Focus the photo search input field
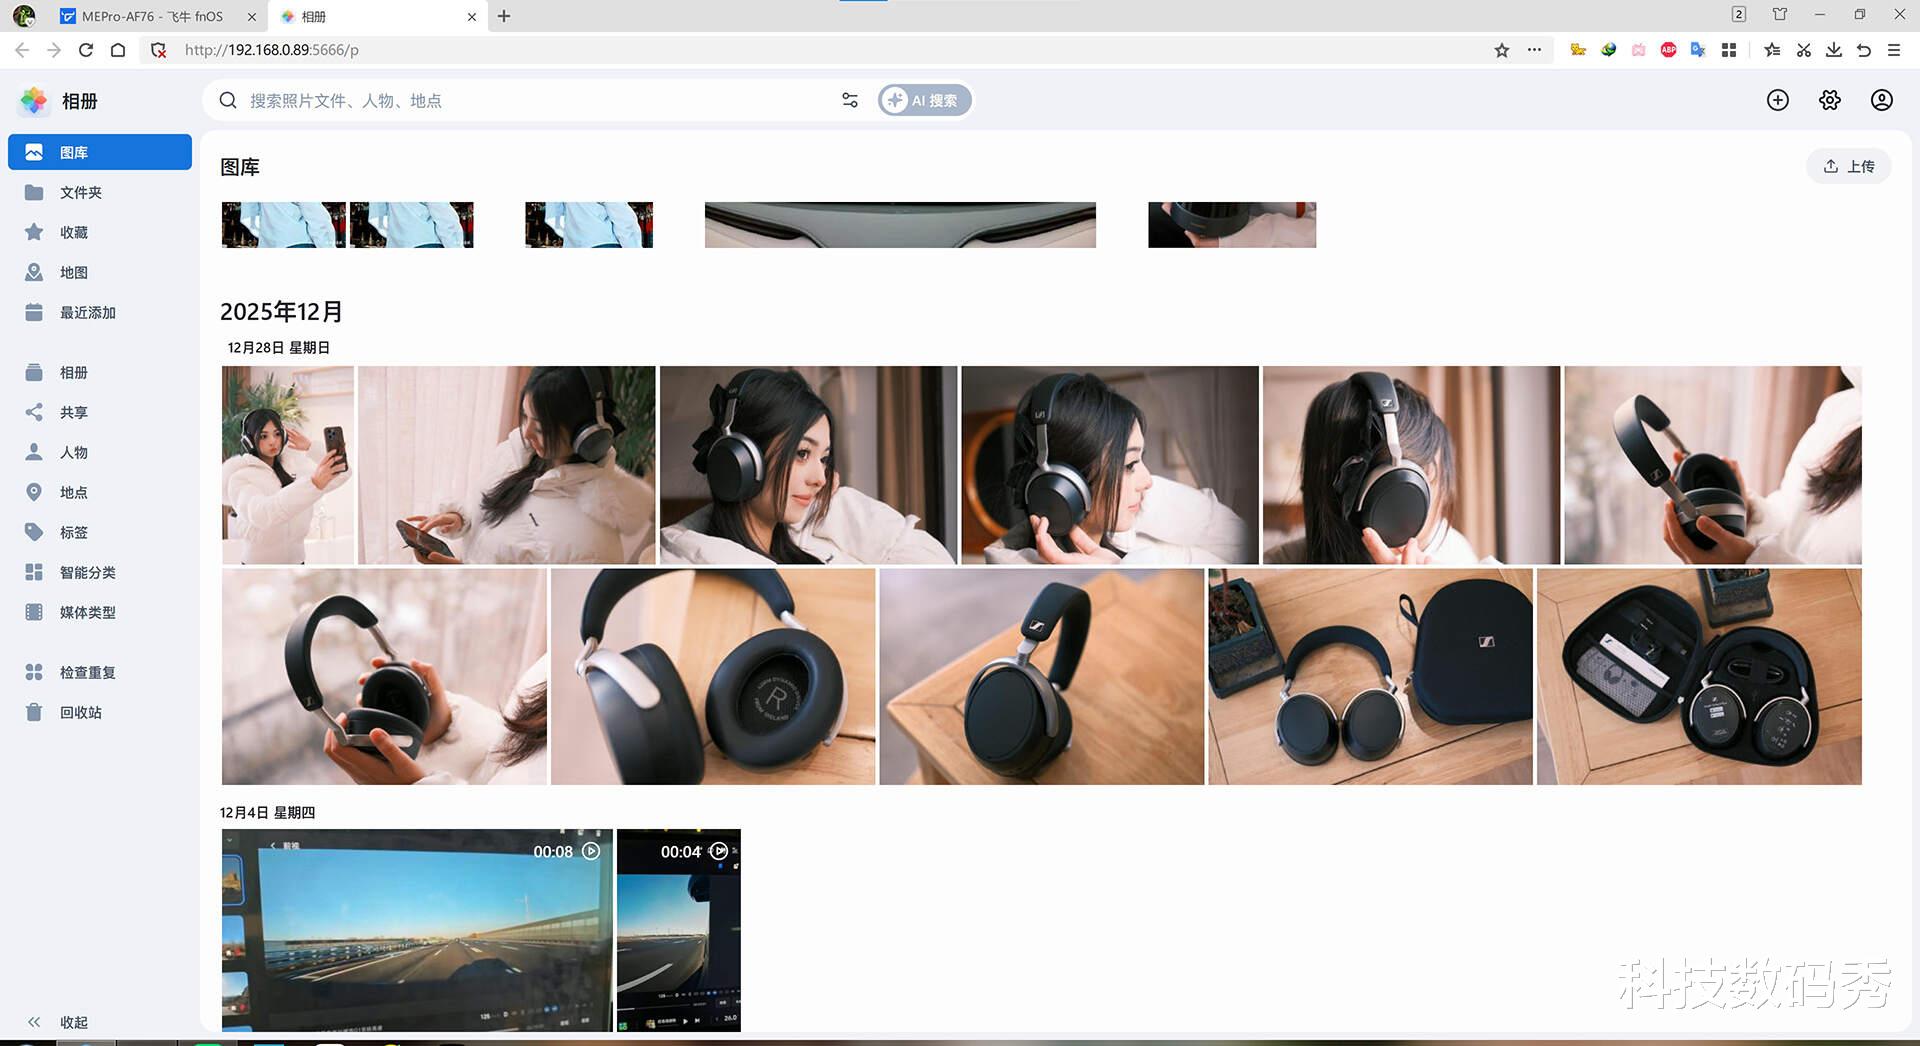Image resolution: width=1920 pixels, height=1046 pixels. tap(530, 100)
